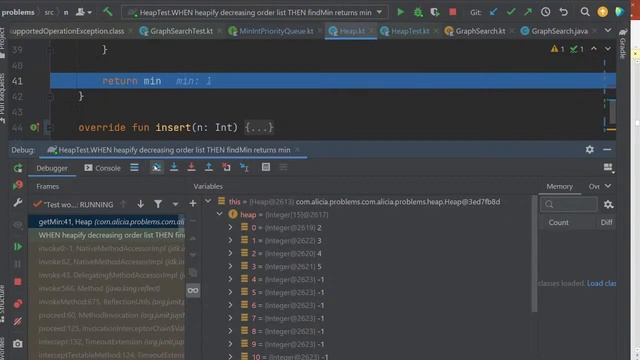This screenshot has width=640, height=360.
Task: Click the Count column header
Action: [558, 222]
